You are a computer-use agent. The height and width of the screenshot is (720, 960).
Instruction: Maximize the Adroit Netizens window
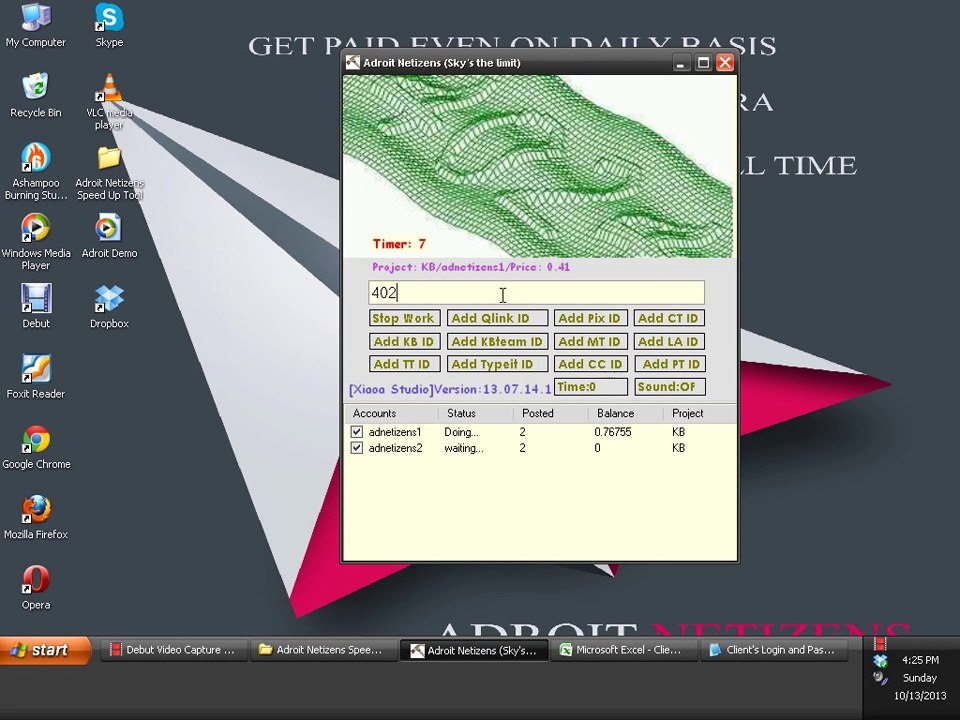pyautogui.click(x=703, y=62)
